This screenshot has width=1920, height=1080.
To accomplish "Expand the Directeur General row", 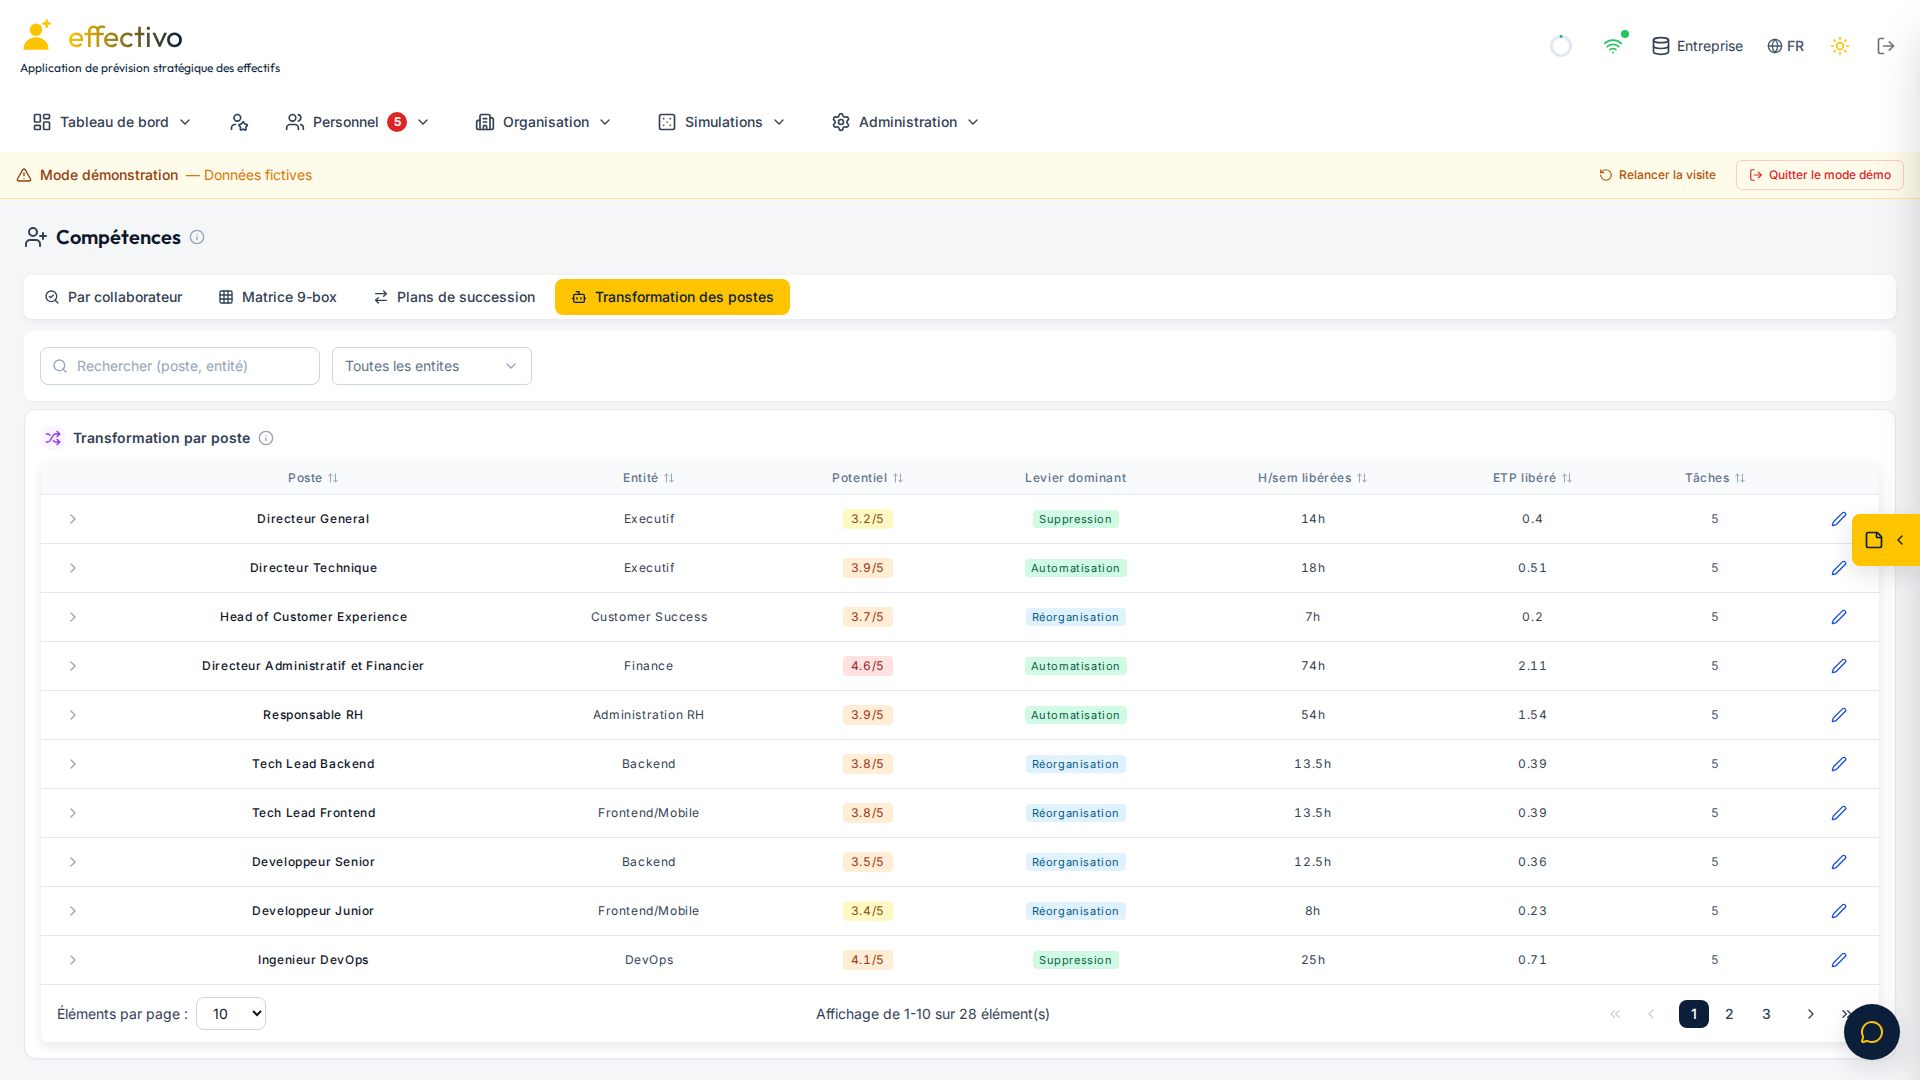I will click(73, 519).
